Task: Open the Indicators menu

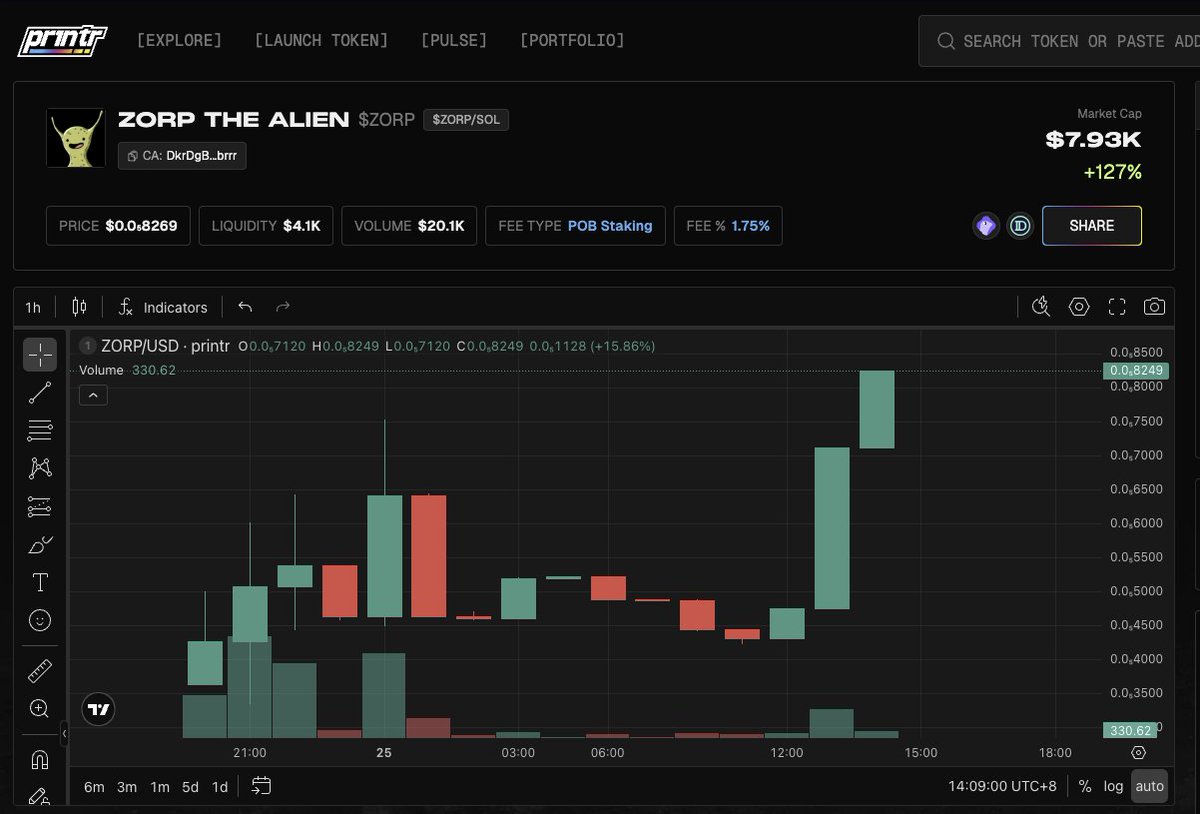Action: pyautogui.click(x=163, y=307)
